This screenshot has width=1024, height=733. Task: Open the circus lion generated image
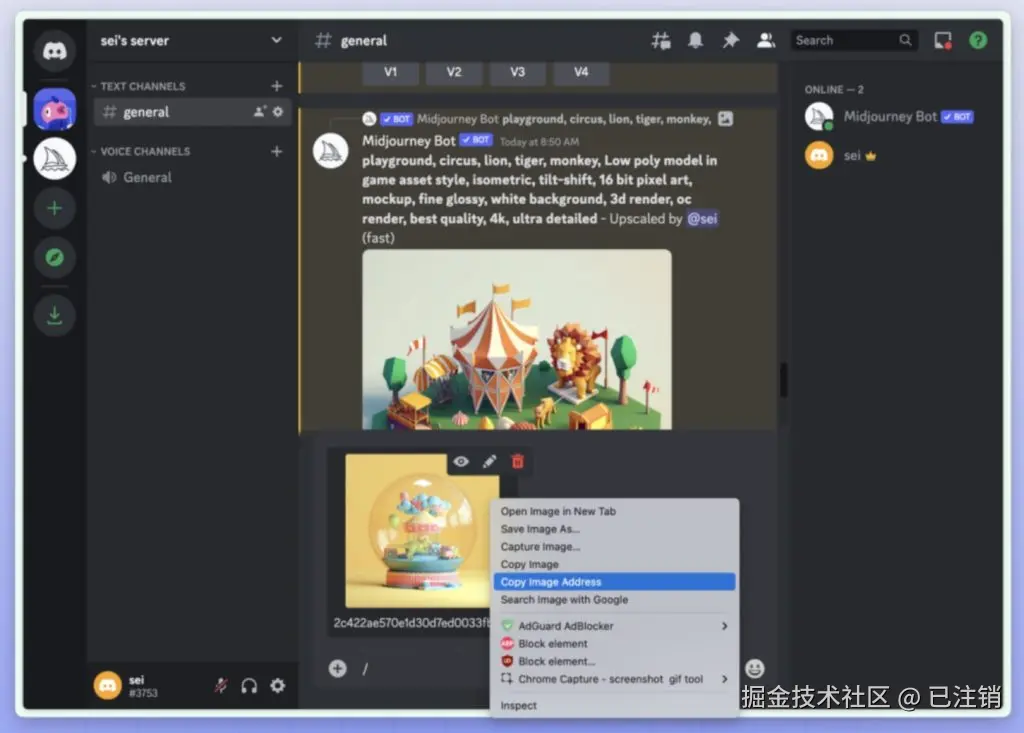click(517, 340)
